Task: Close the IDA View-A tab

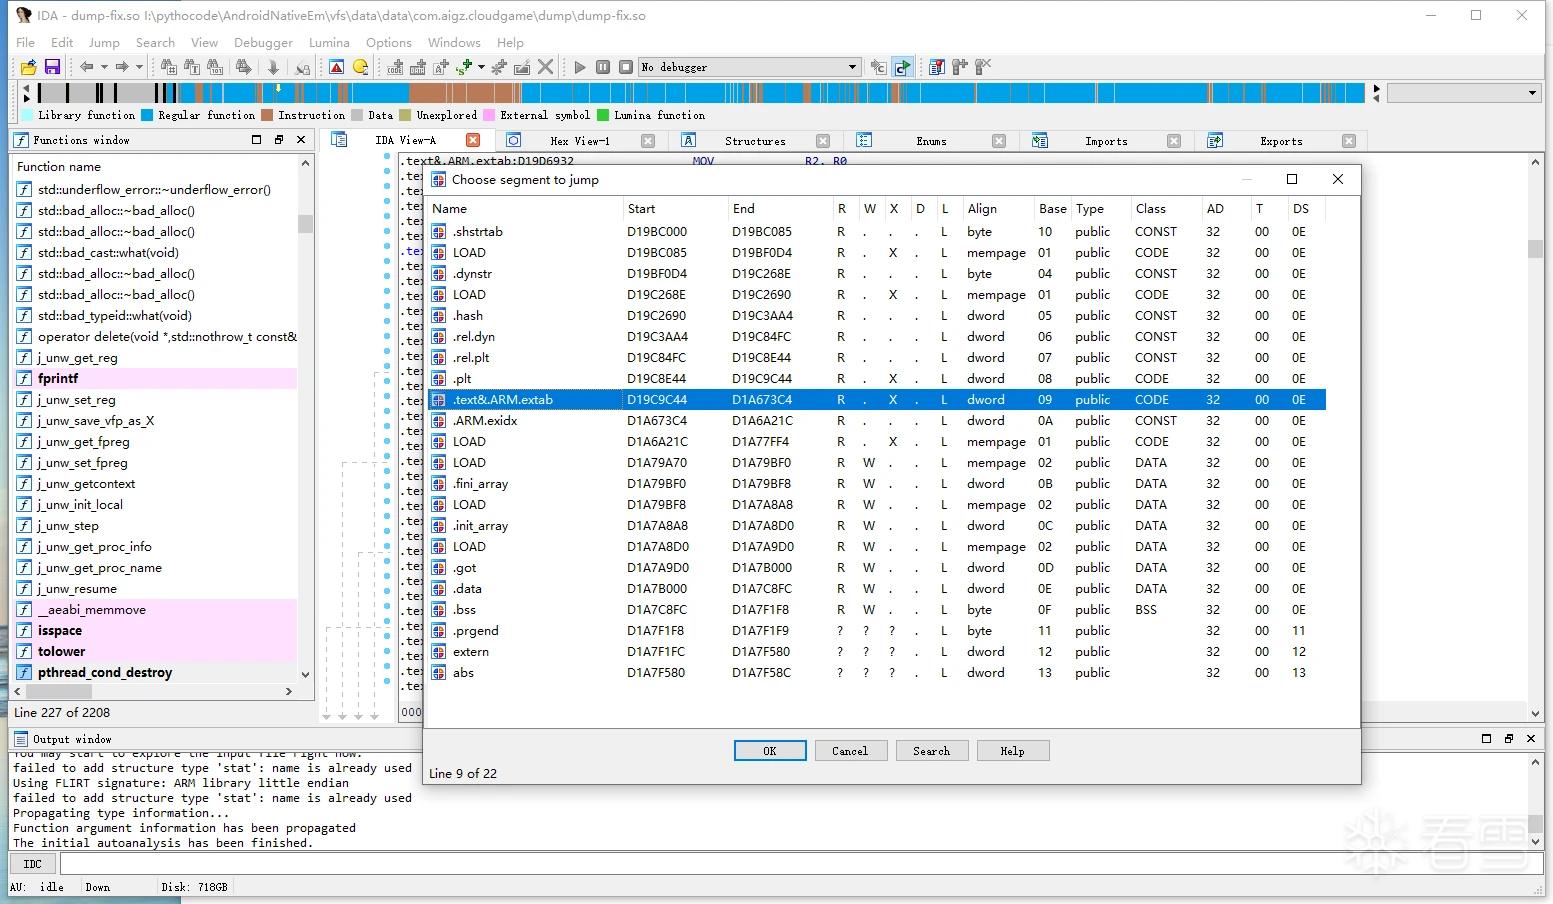Action: pos(473,140)
